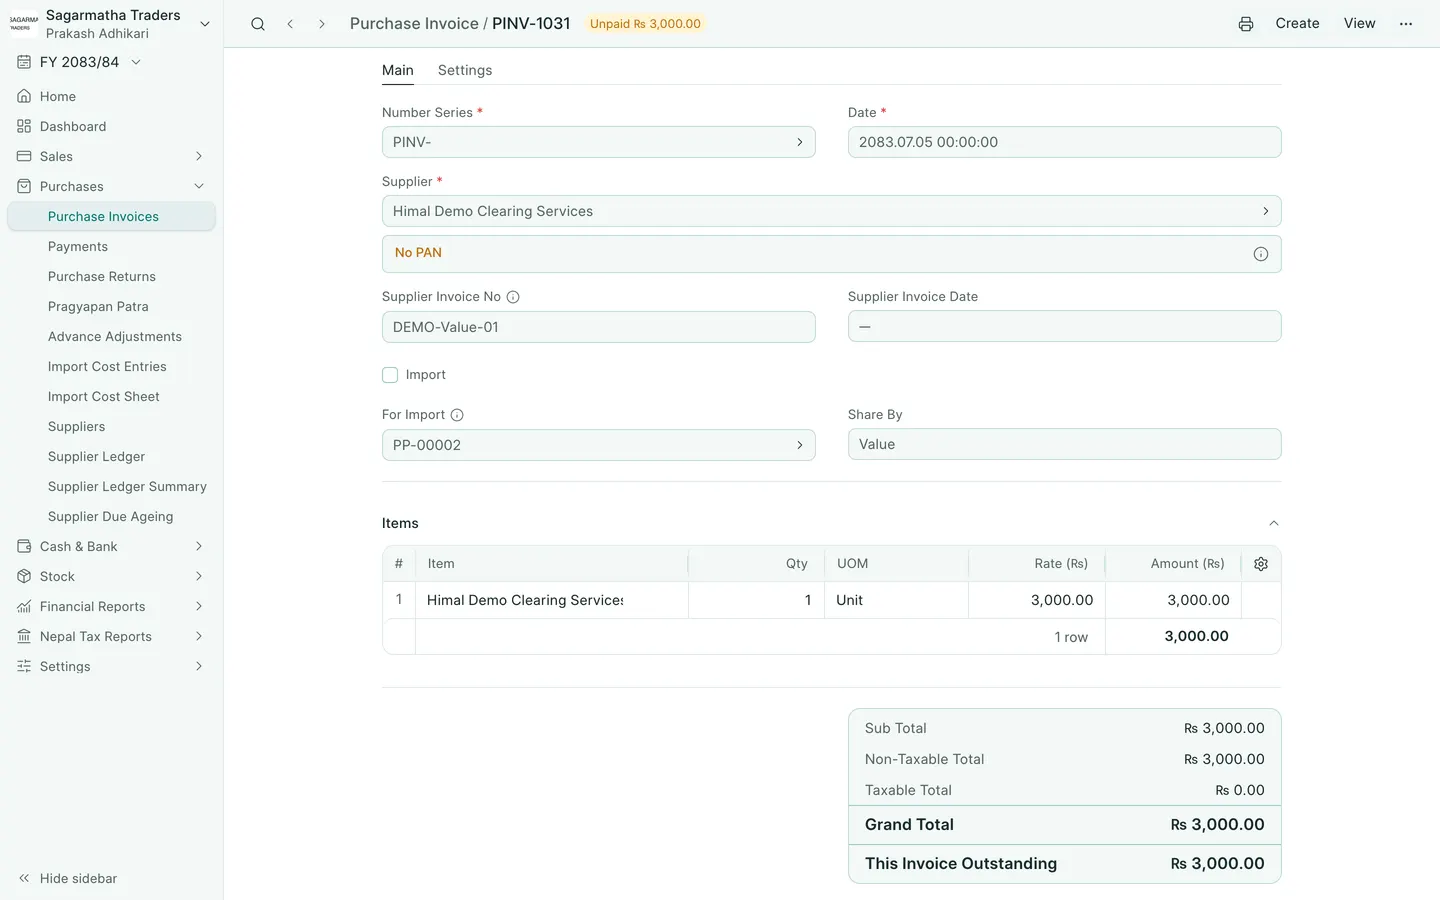1440x900 pixels.
Task: Click the FY 2083/84 calendar icon
Action: (x=24, y=62)
